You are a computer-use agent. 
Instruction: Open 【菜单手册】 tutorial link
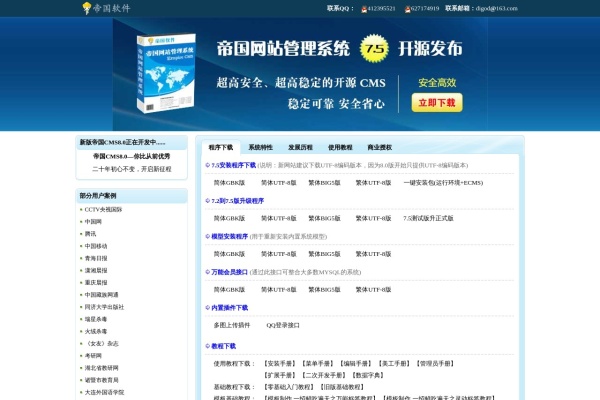(x=317, y=363)
